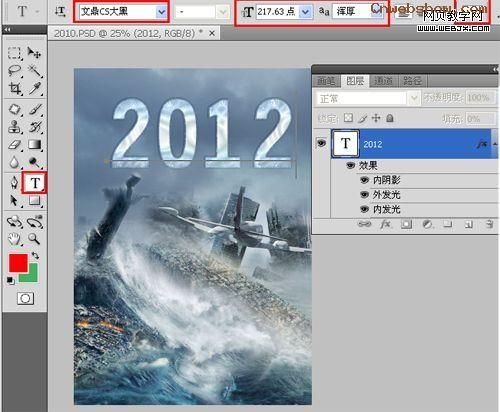This screenshot has height=412, width=500.
Task: Select the Eraser tool
Action: click(14, 145)
